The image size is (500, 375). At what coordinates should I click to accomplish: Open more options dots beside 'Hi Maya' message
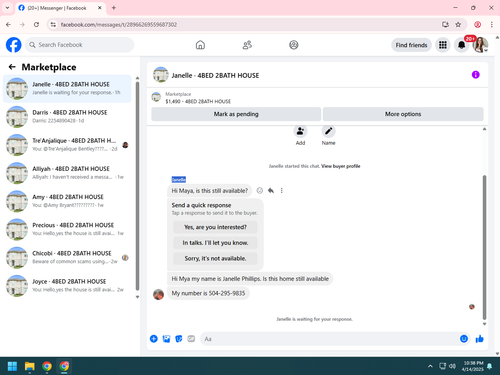click(282, 190)
